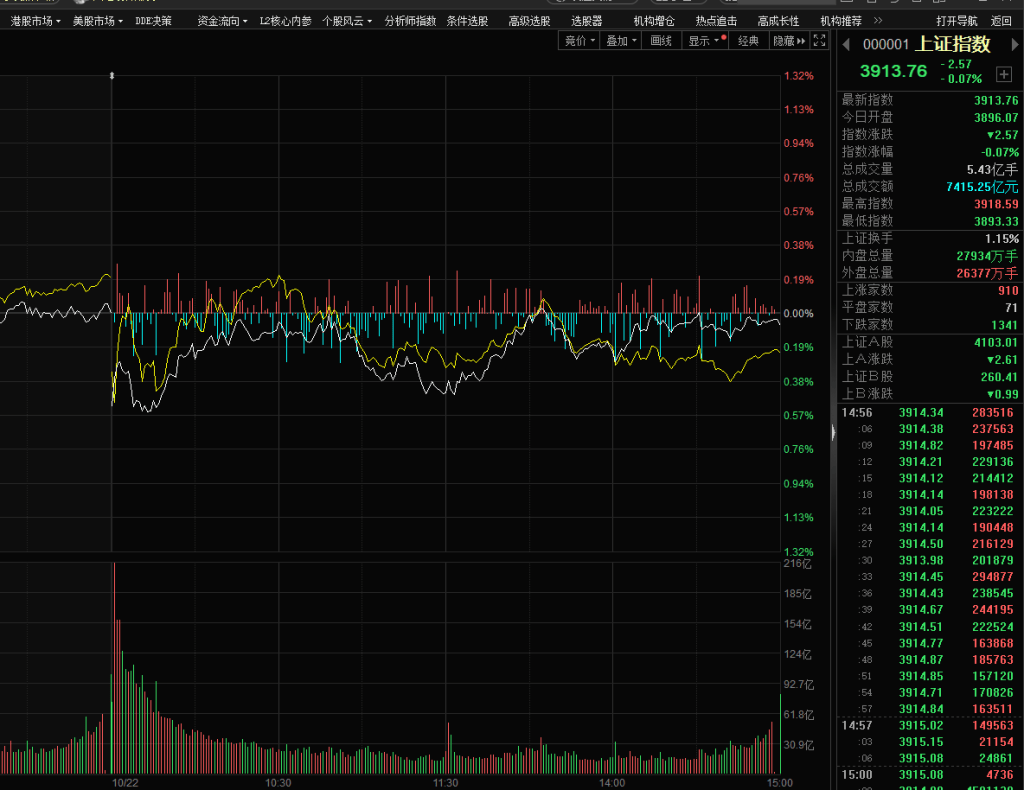This screenshot has height=790, width=1024.
Task: Click the 返回 button
Action: [x=1001, y=20]
